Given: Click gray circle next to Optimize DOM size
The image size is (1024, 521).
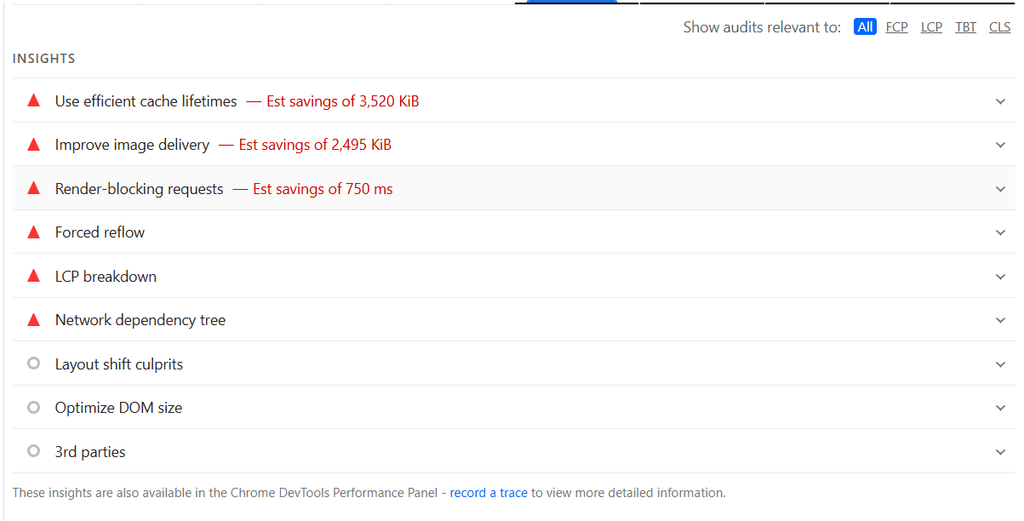Looking at the screenshot, I should pos(34,407).
